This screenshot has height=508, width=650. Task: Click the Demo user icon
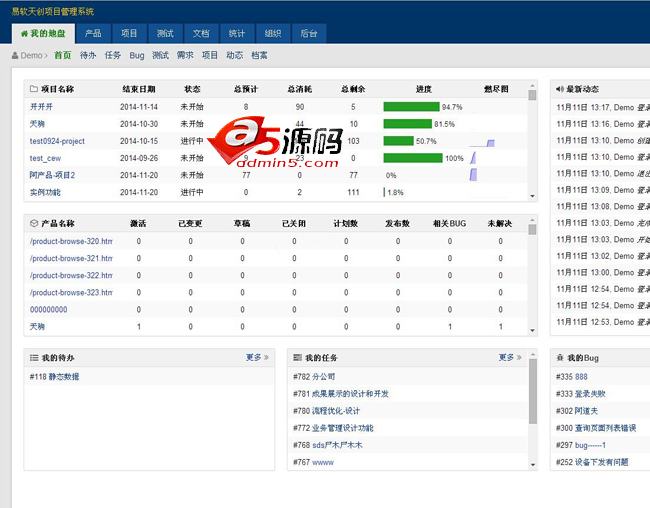click(x=15, y=55)
